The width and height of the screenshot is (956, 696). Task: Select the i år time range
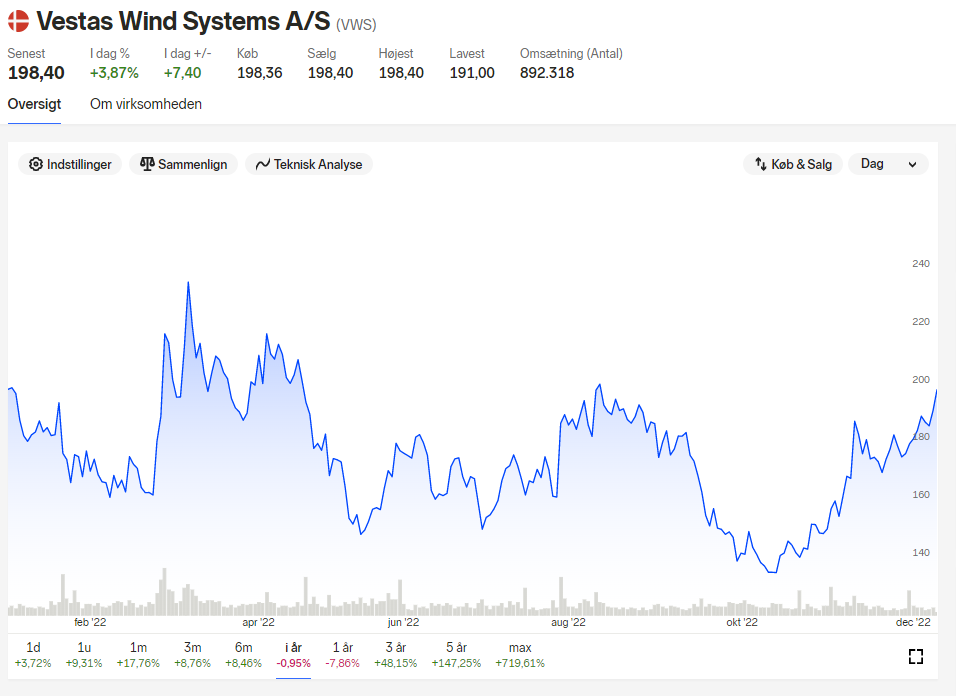[293, 655]
